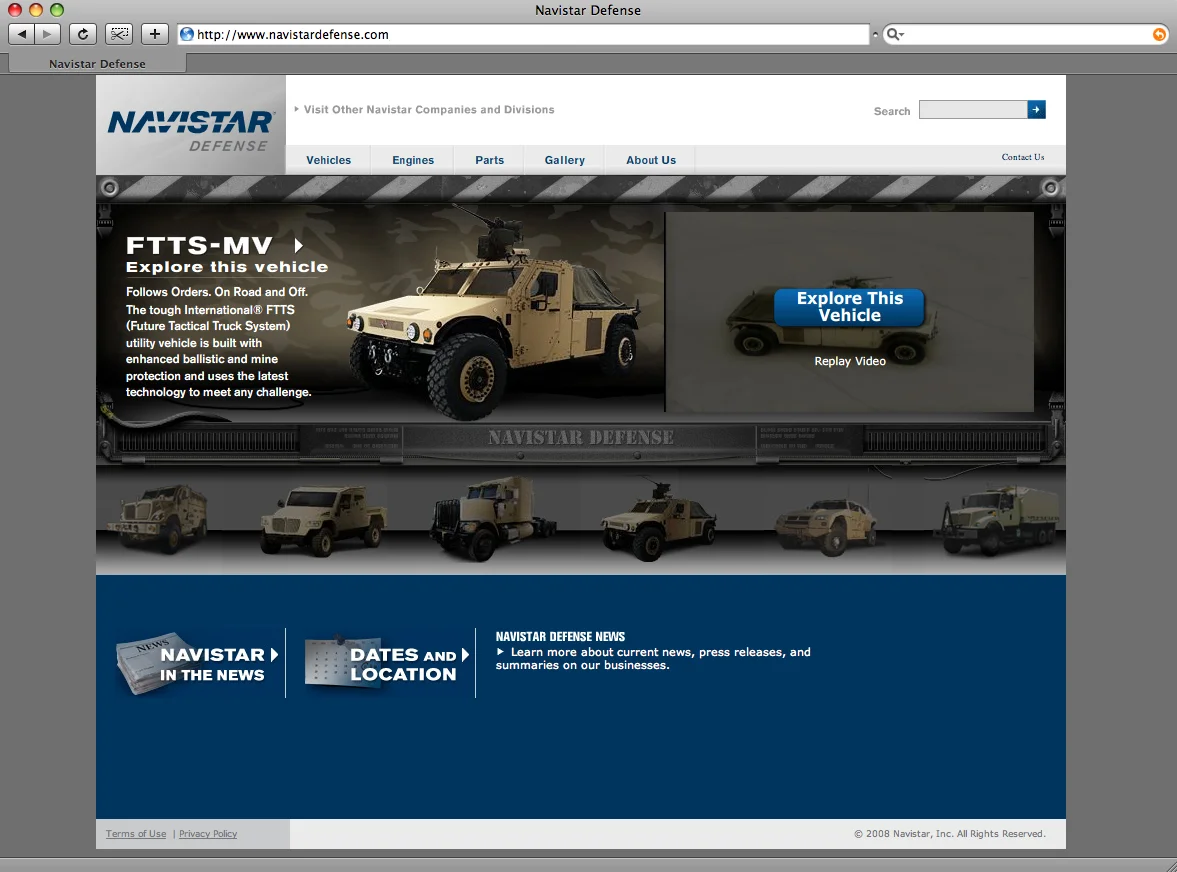The width and height of the screenshot is (1177, 872).
Task: Click the Contact Us link
Action: (1022, 157)
